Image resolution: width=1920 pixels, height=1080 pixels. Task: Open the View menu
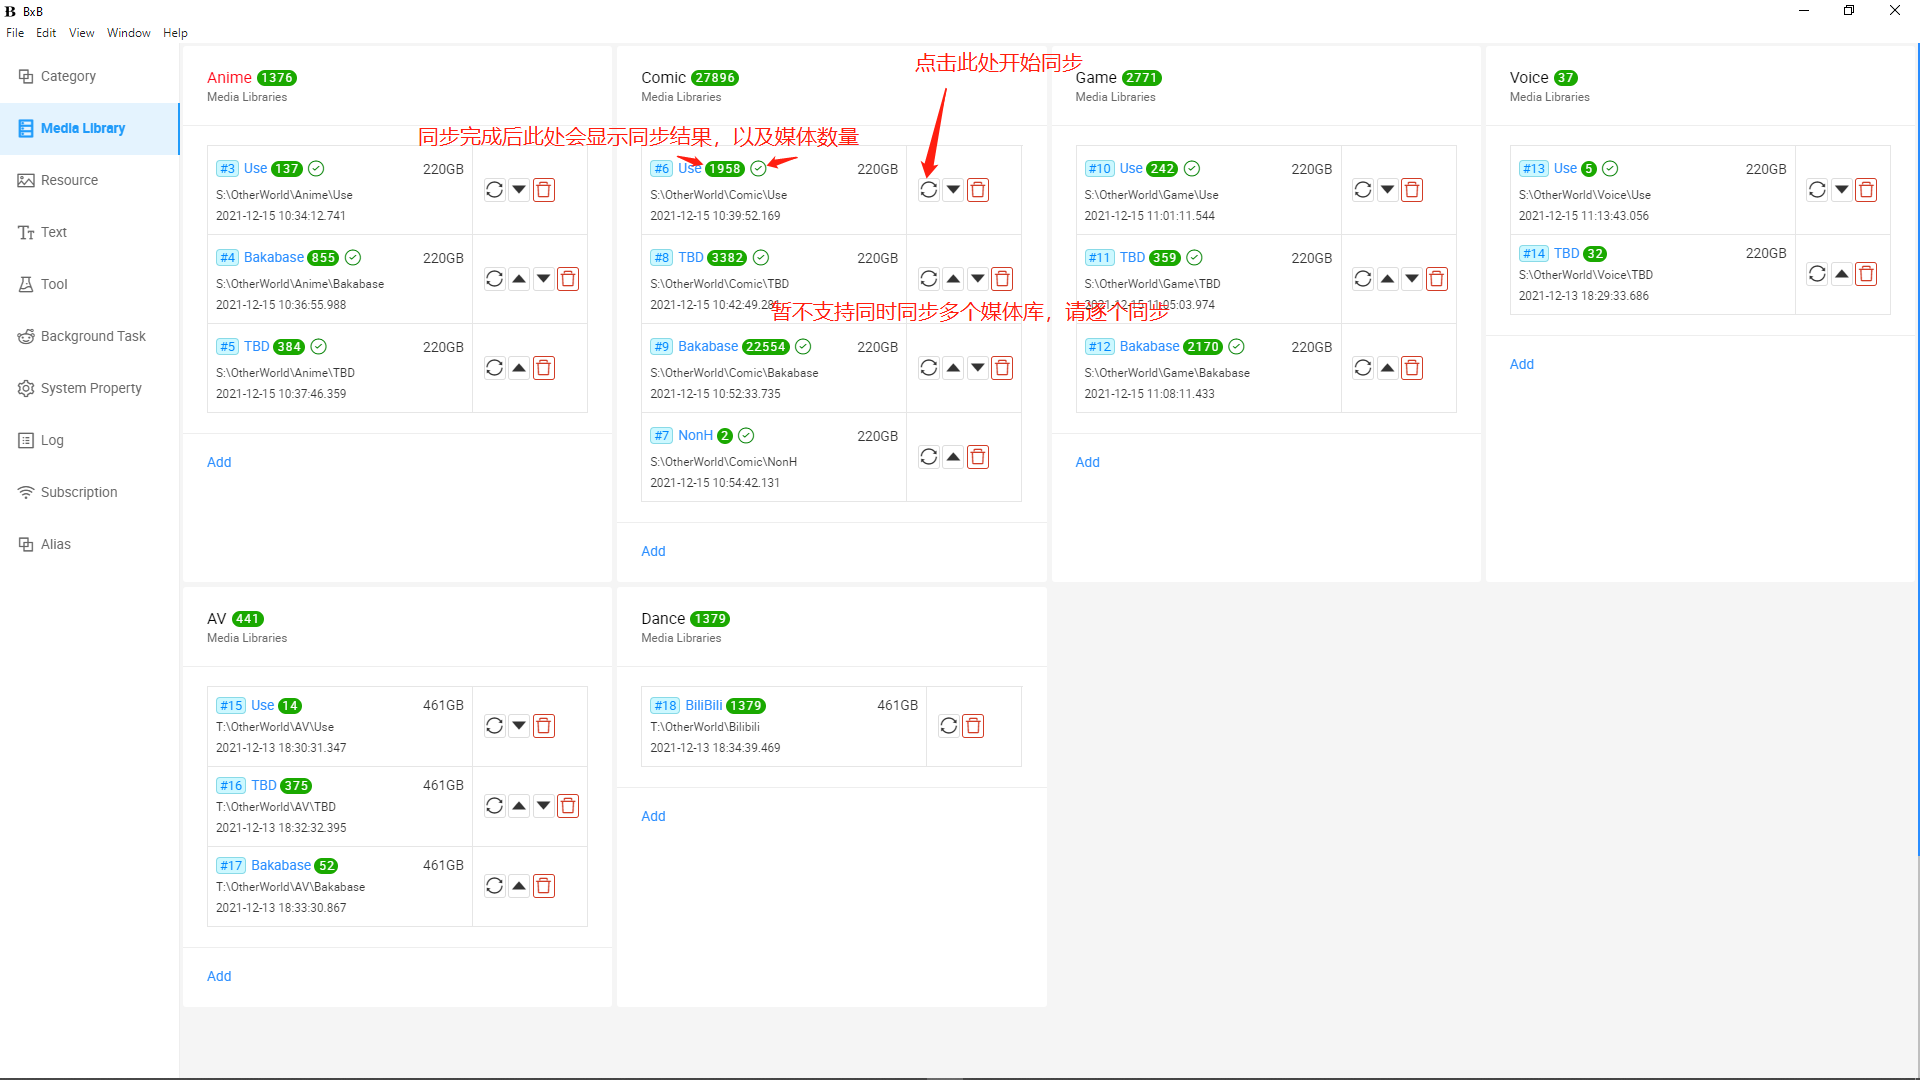coord(81,33)
